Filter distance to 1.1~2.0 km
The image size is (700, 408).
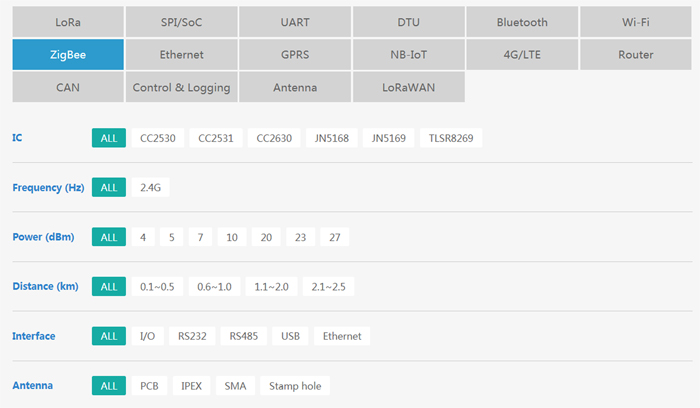(x=271, y=287)
